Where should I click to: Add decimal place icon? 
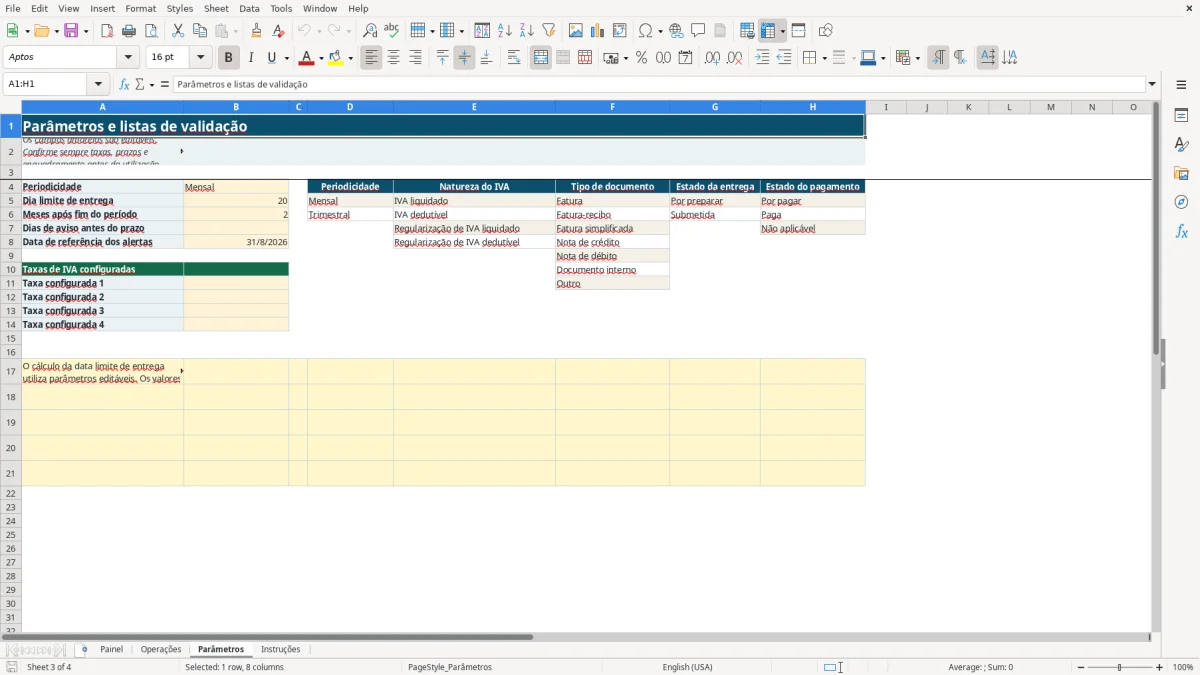pyautogui.click(x=712, y=58)
